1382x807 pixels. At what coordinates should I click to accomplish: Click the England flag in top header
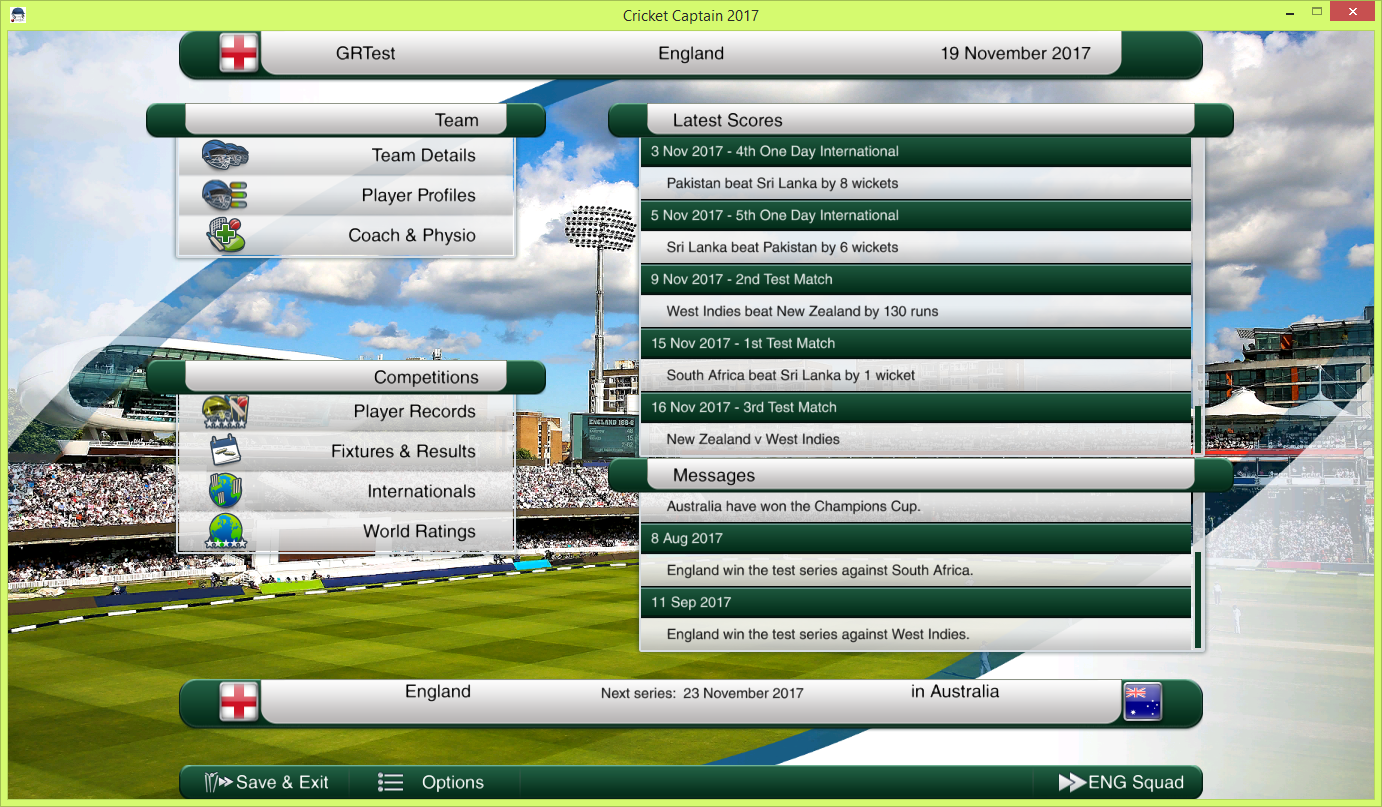click(239, 53)
